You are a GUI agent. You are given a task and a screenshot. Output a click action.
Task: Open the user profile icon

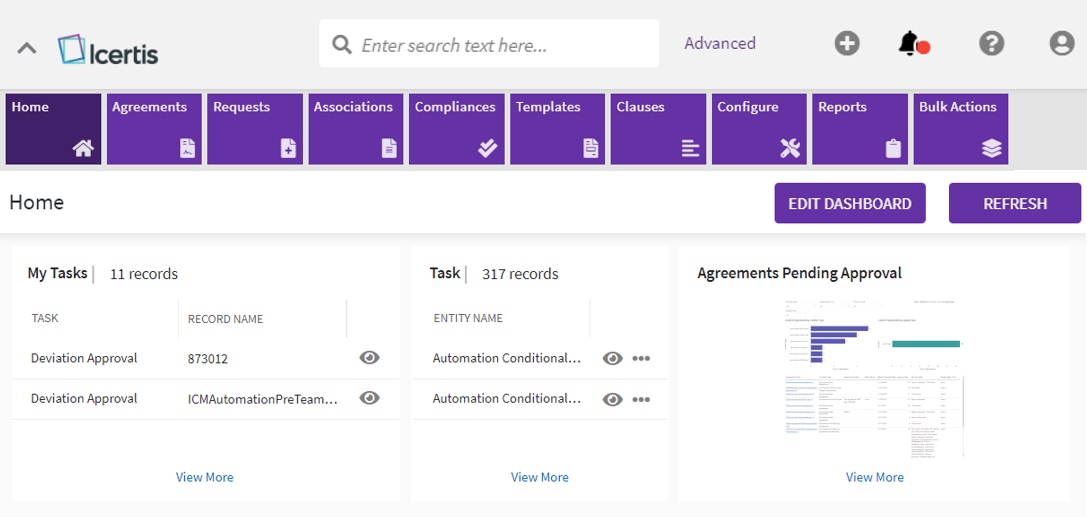pos(1061,44)
